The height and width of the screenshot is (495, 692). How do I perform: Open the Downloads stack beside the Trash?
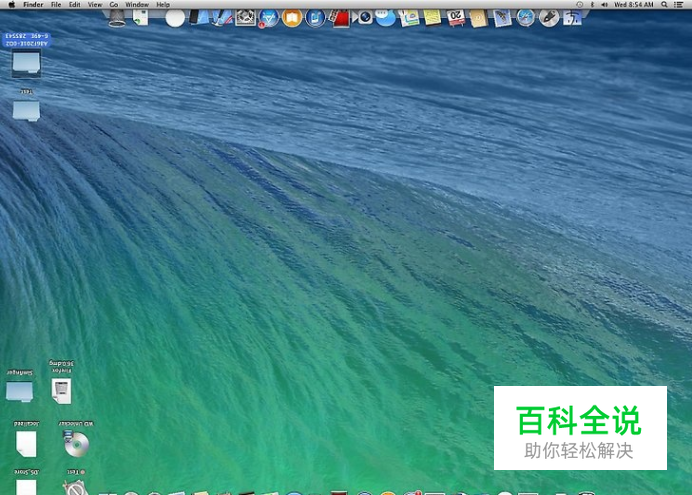(x=140, y=18)
